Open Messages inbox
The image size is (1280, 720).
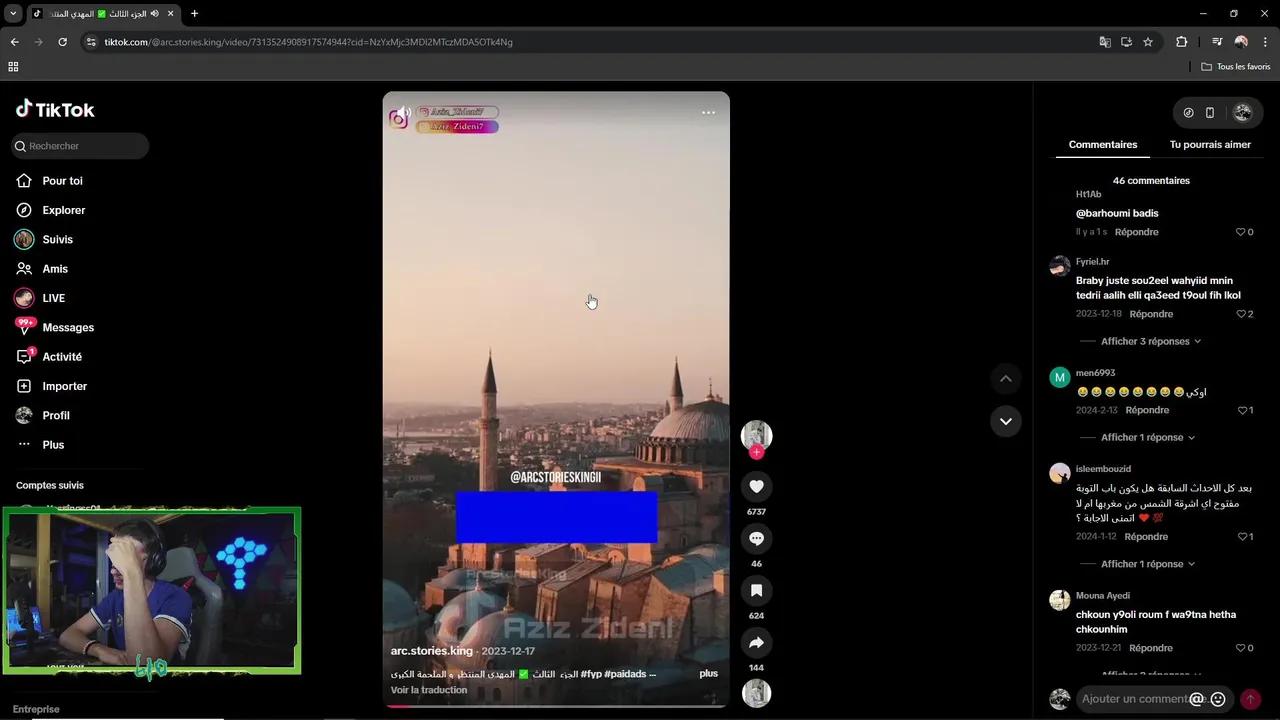tap(55, 327)
